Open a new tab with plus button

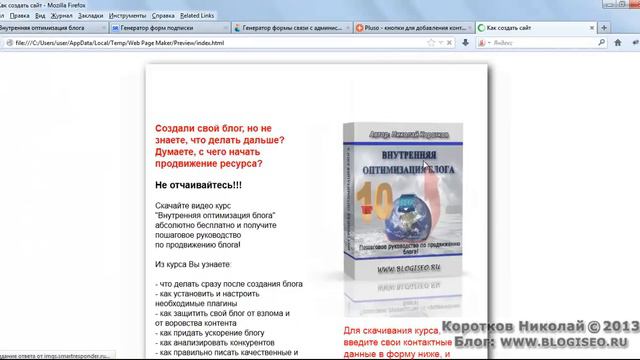[604, 28]
